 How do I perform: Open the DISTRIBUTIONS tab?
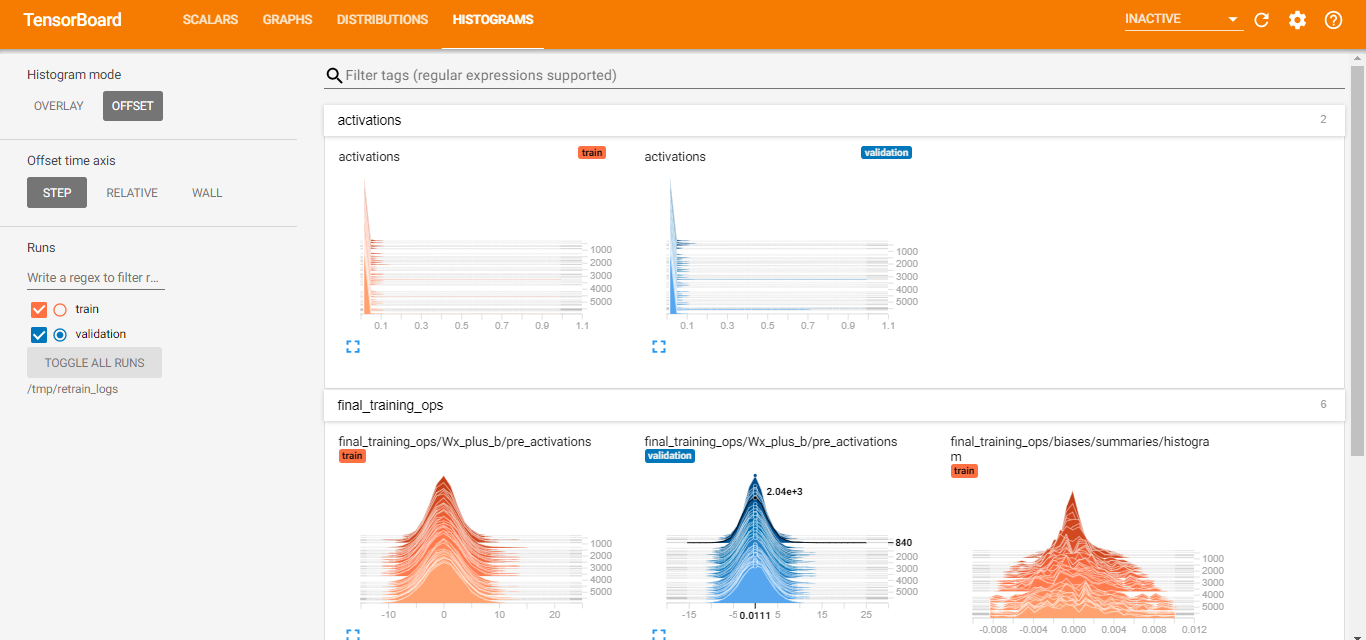(382, 20)
